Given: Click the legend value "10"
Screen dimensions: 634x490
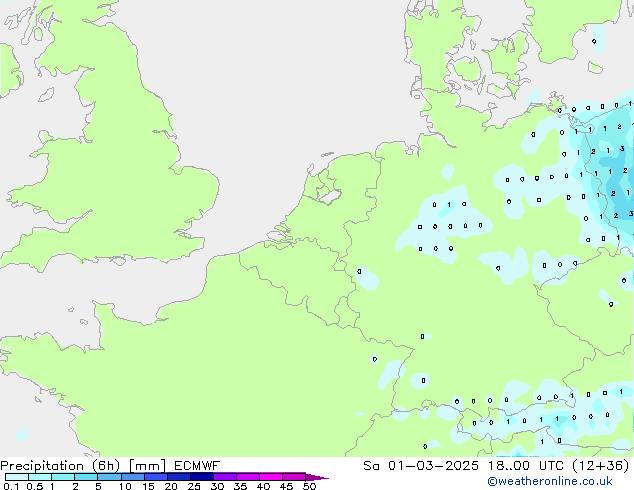Looking at the screenshot, I should tap(125, 486).
